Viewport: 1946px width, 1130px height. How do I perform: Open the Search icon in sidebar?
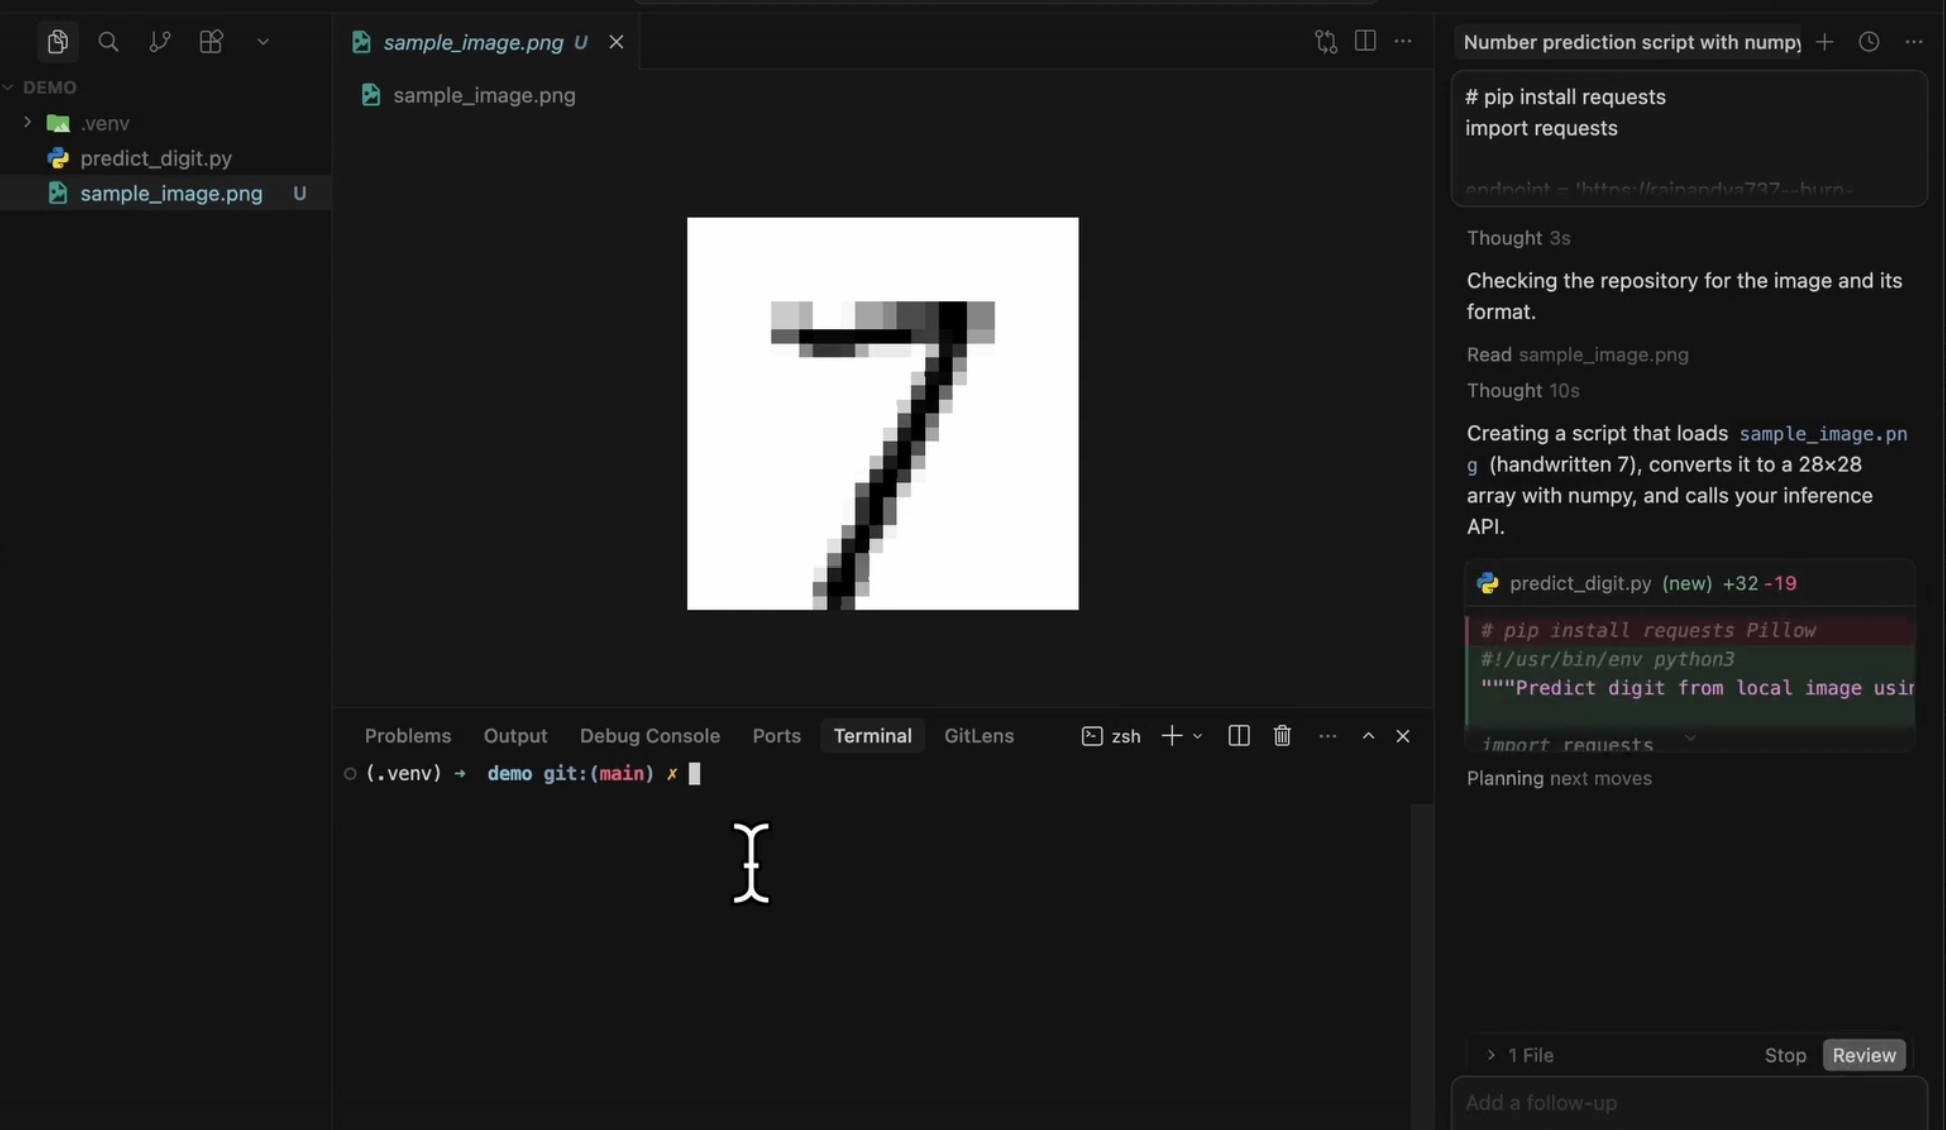point(108,41)
